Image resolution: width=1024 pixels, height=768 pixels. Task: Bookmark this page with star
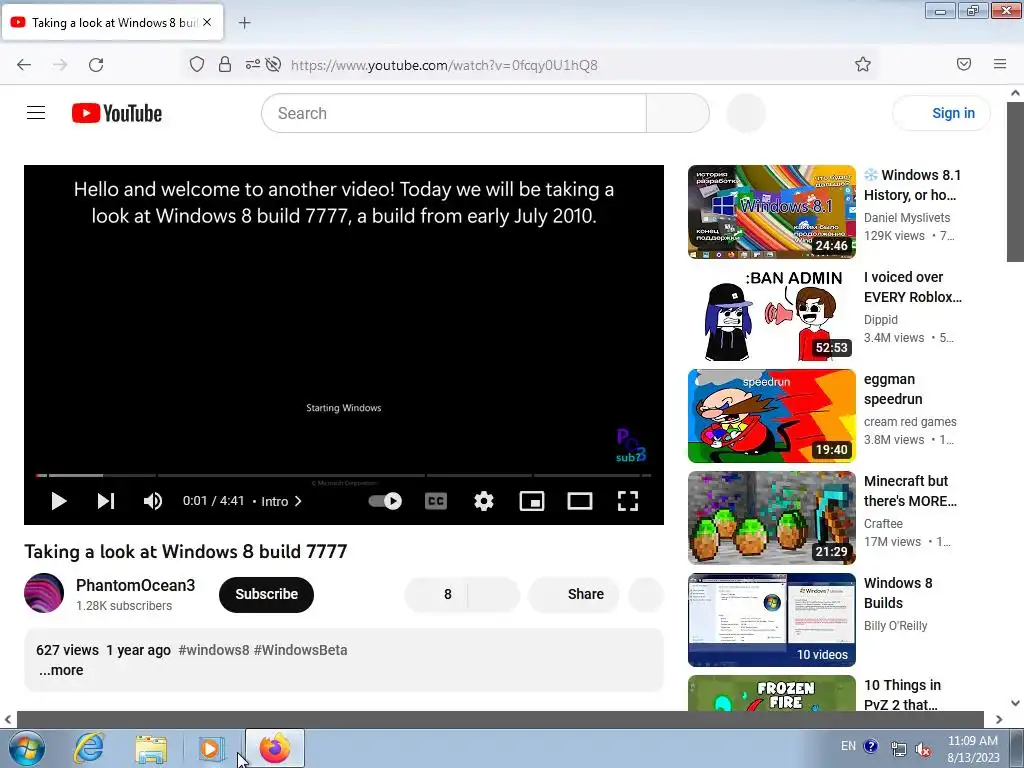coord(863,64)
